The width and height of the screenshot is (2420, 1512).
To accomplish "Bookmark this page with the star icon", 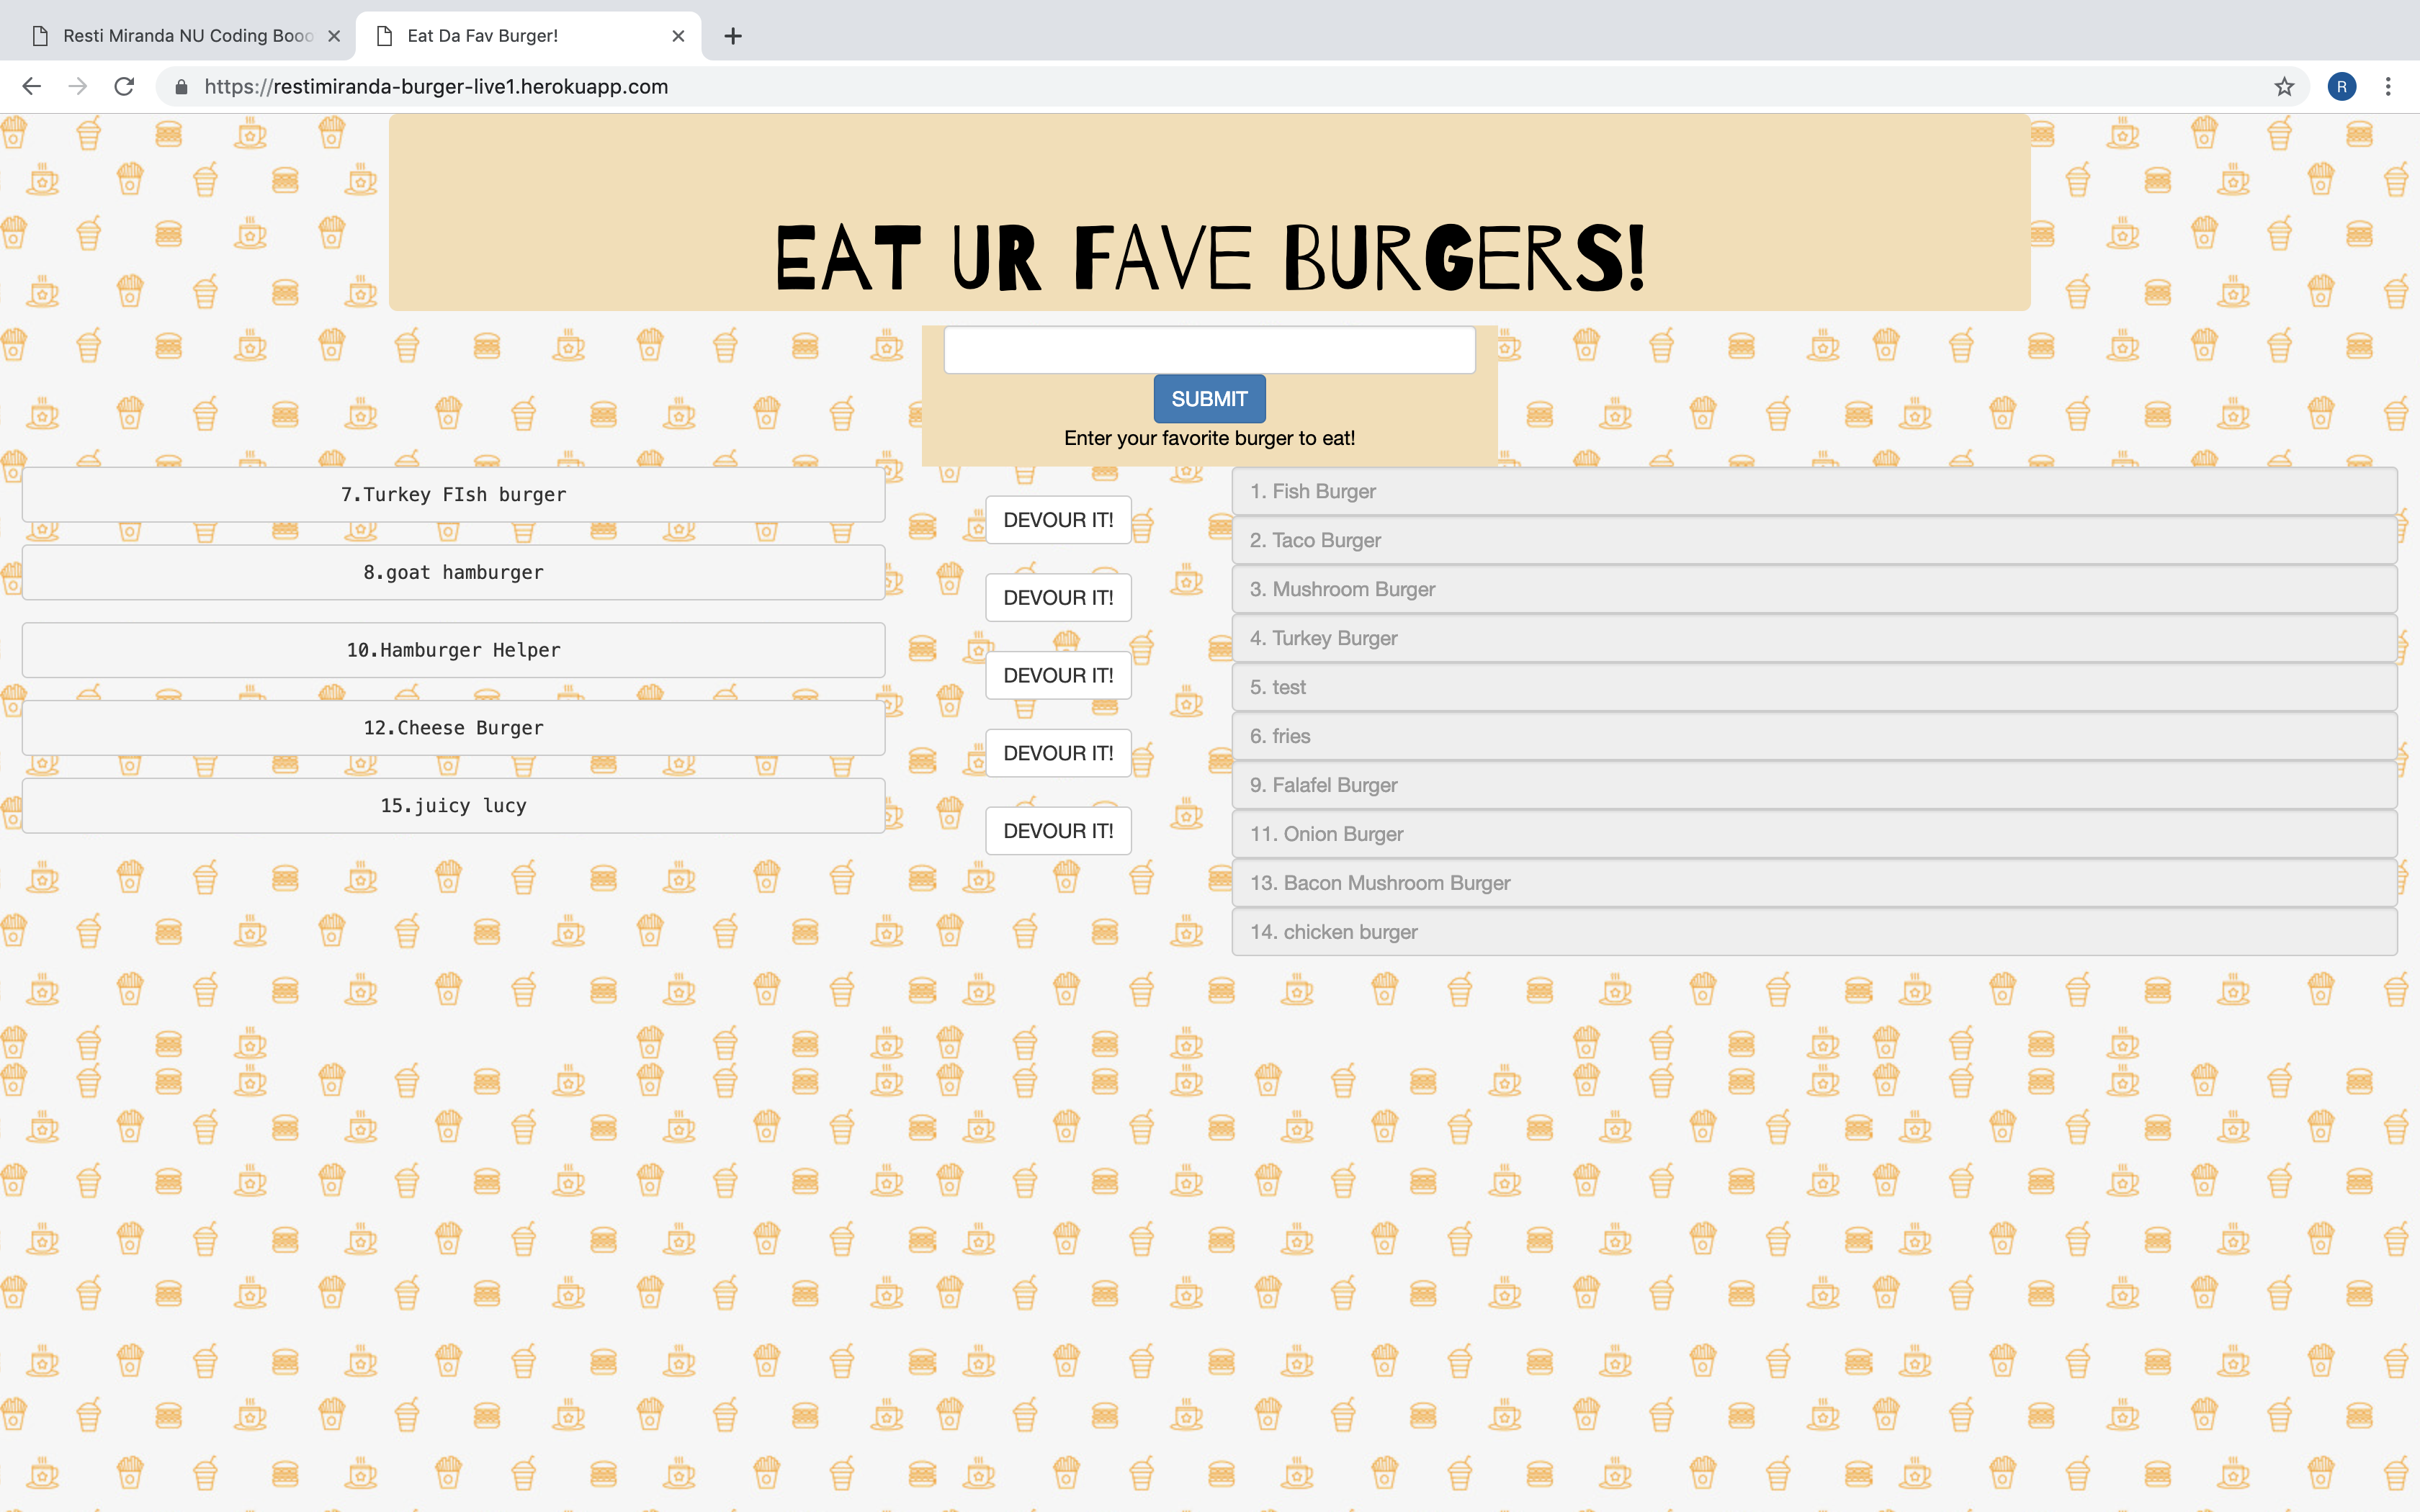I will coord(2284,87).
